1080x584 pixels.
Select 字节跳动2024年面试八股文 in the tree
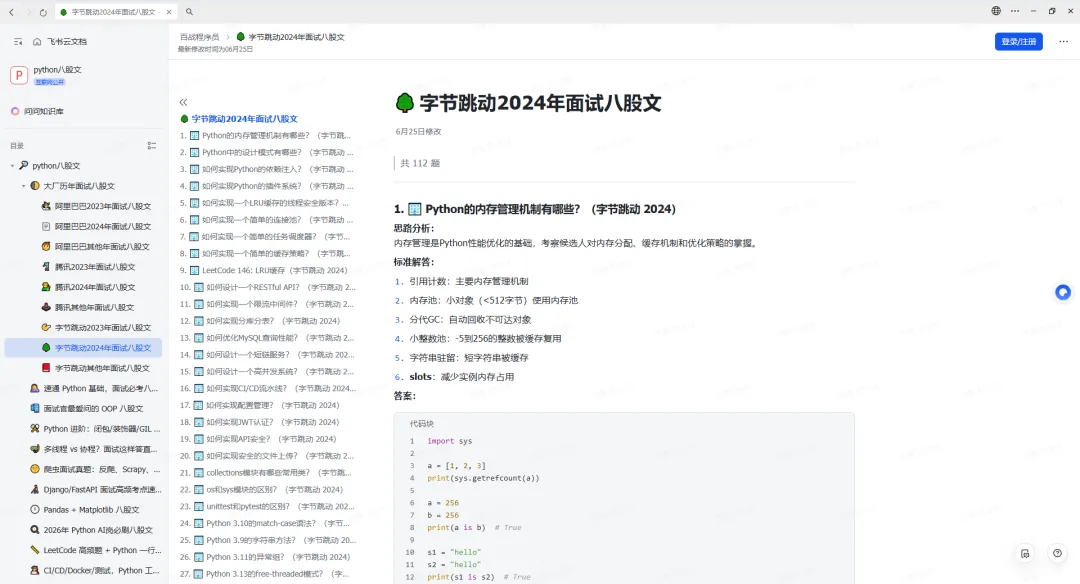[83, 348]
